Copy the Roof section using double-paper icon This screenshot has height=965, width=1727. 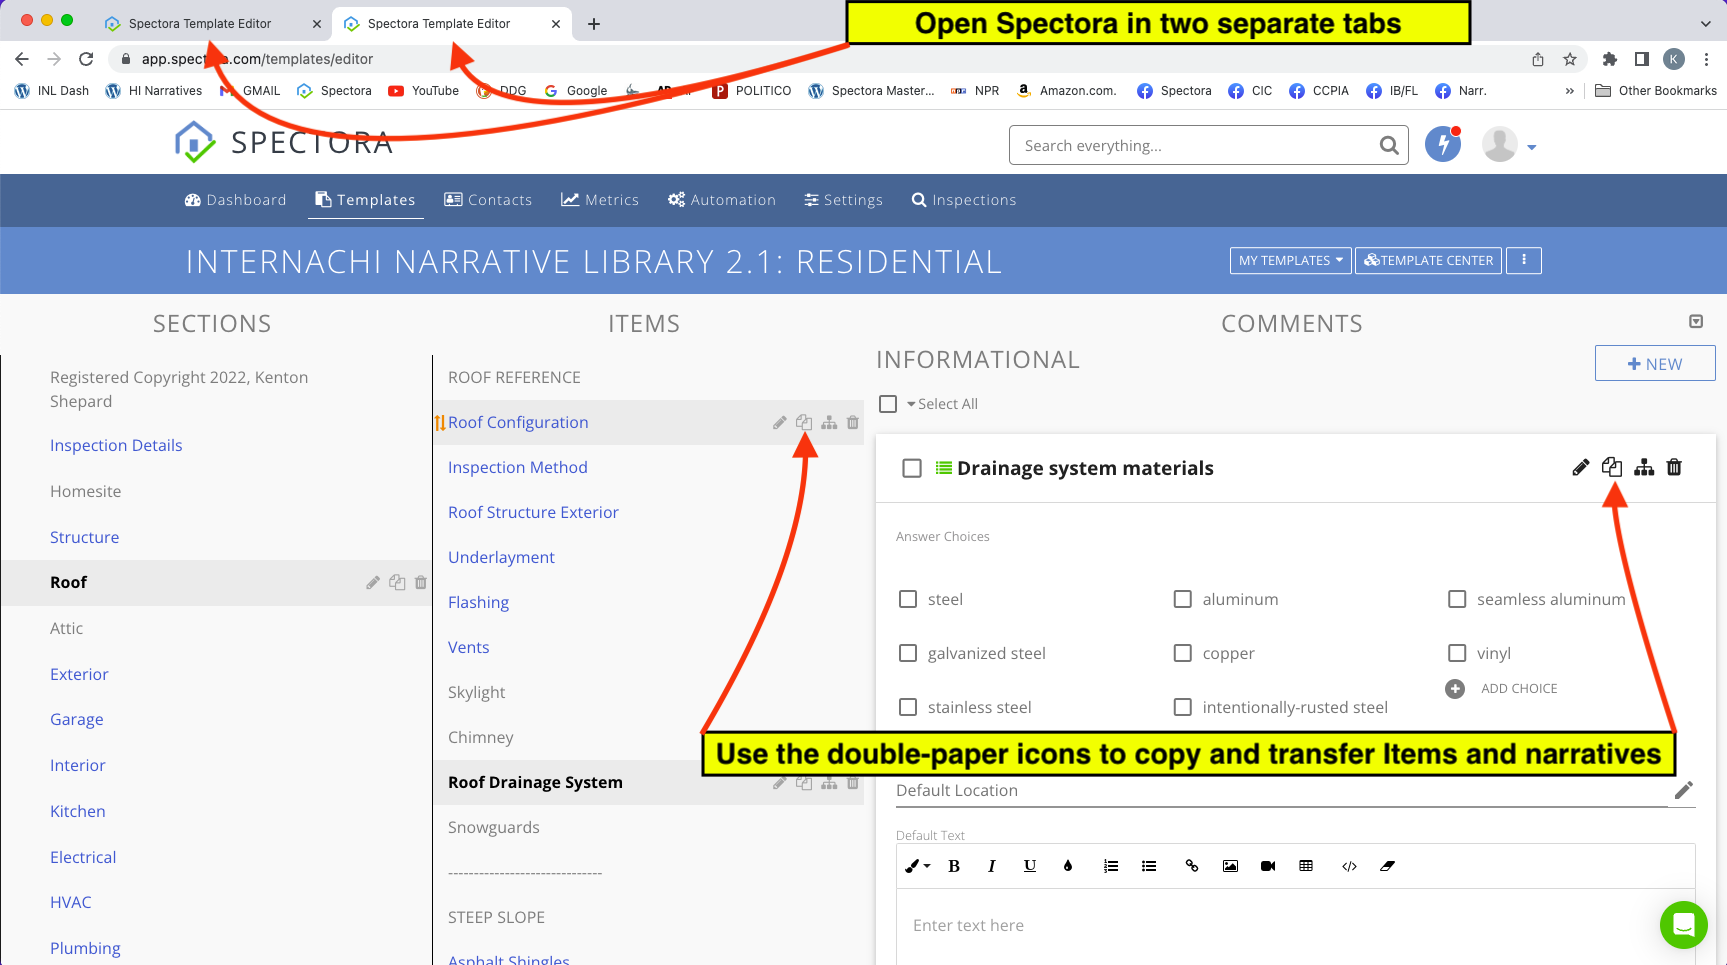397,582
